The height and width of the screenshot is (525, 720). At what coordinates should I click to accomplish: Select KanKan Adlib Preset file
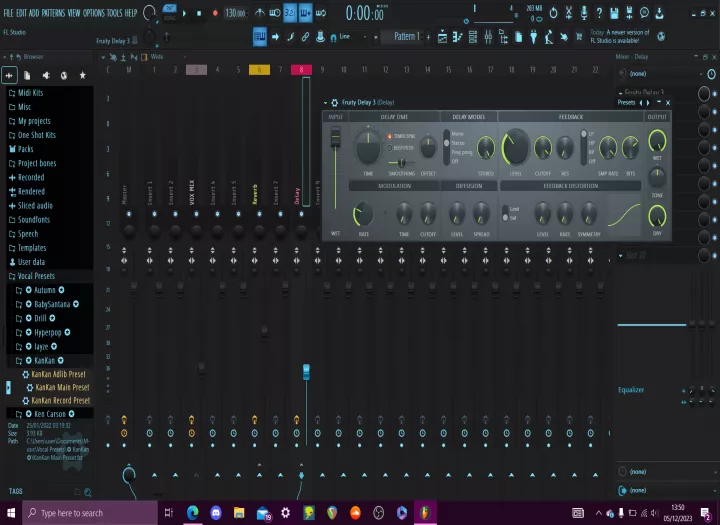(54, 374)
